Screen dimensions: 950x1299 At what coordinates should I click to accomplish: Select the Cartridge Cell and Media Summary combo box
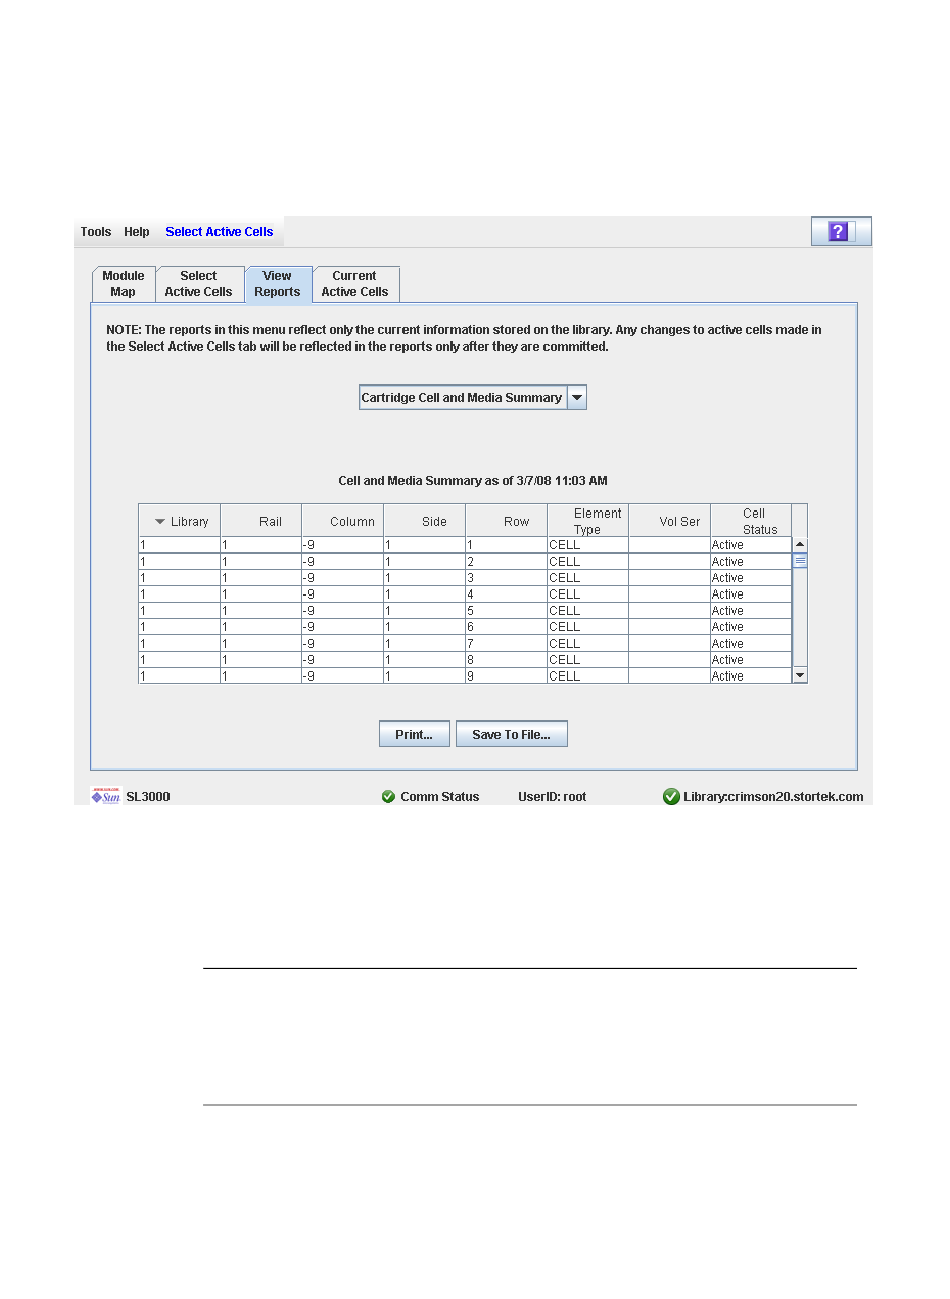462,398
